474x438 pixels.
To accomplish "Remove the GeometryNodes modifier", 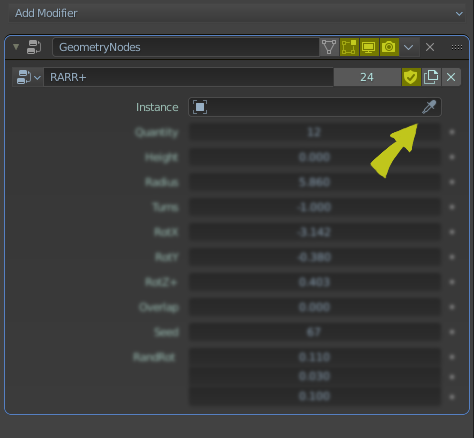I will pyautogui.click(x=430, y=47).
